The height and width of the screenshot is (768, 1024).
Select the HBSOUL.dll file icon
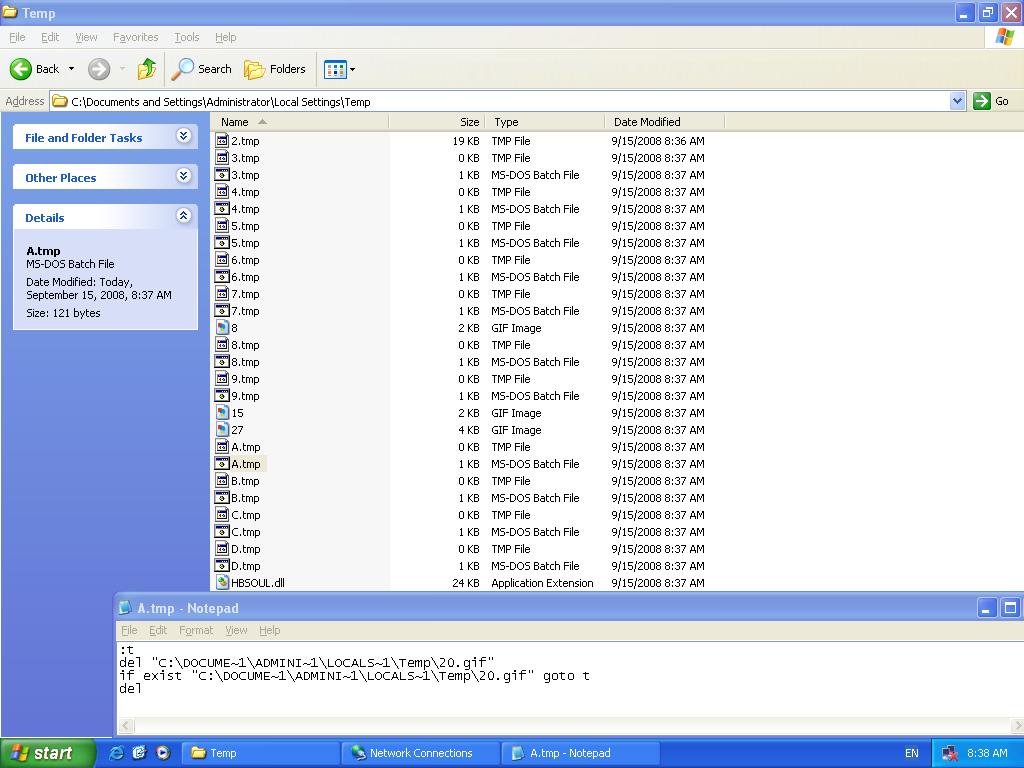[x=222, y=582]
